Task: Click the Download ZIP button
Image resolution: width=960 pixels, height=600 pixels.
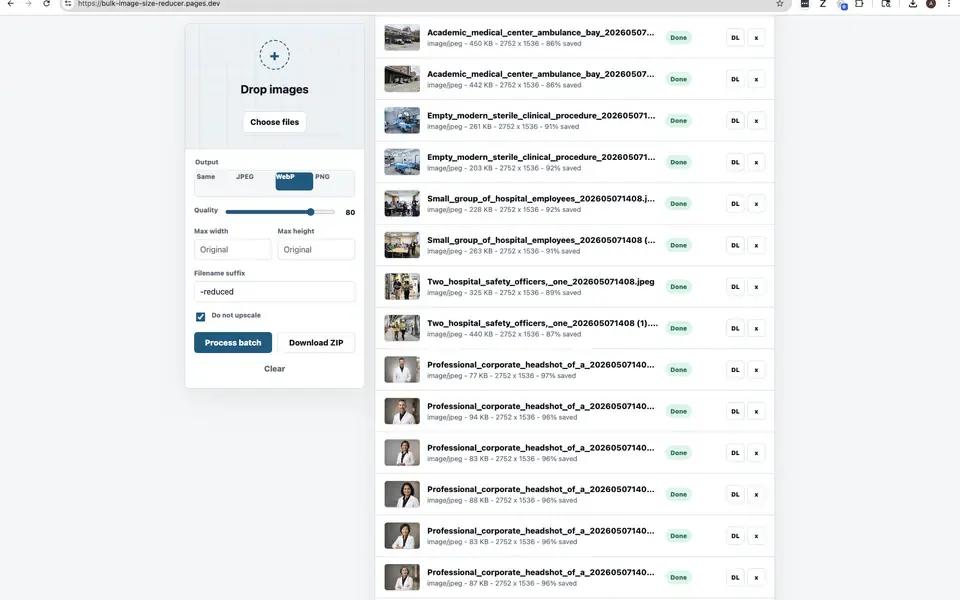Action: (316, 343)
